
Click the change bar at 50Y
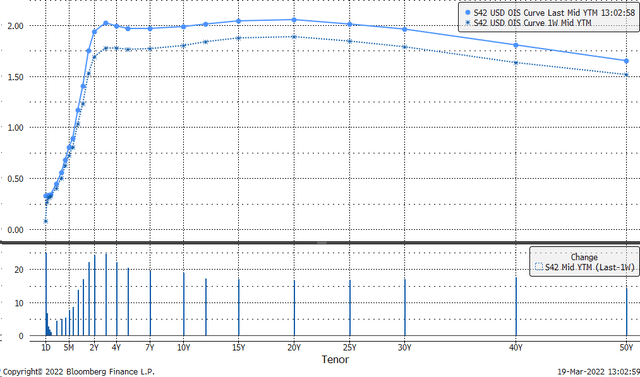click(x=627, y=312)
